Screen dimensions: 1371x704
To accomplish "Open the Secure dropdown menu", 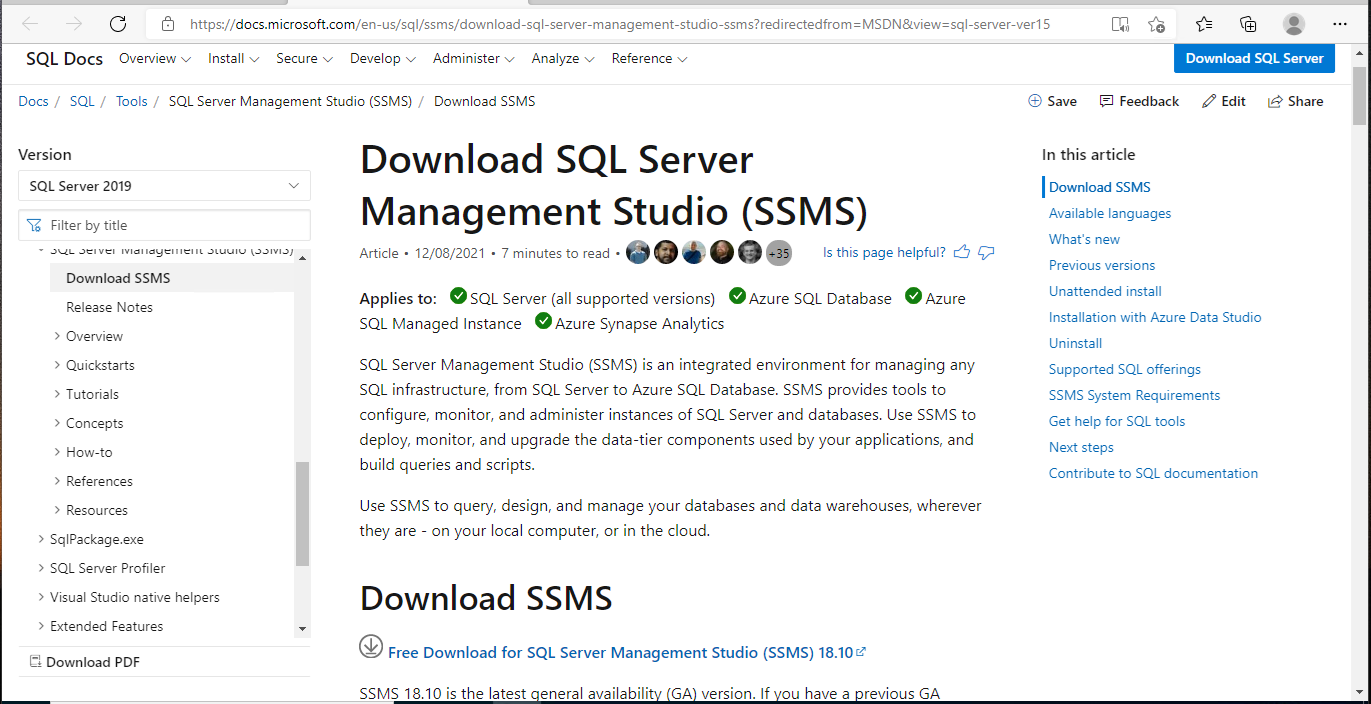I will [305, 58].
